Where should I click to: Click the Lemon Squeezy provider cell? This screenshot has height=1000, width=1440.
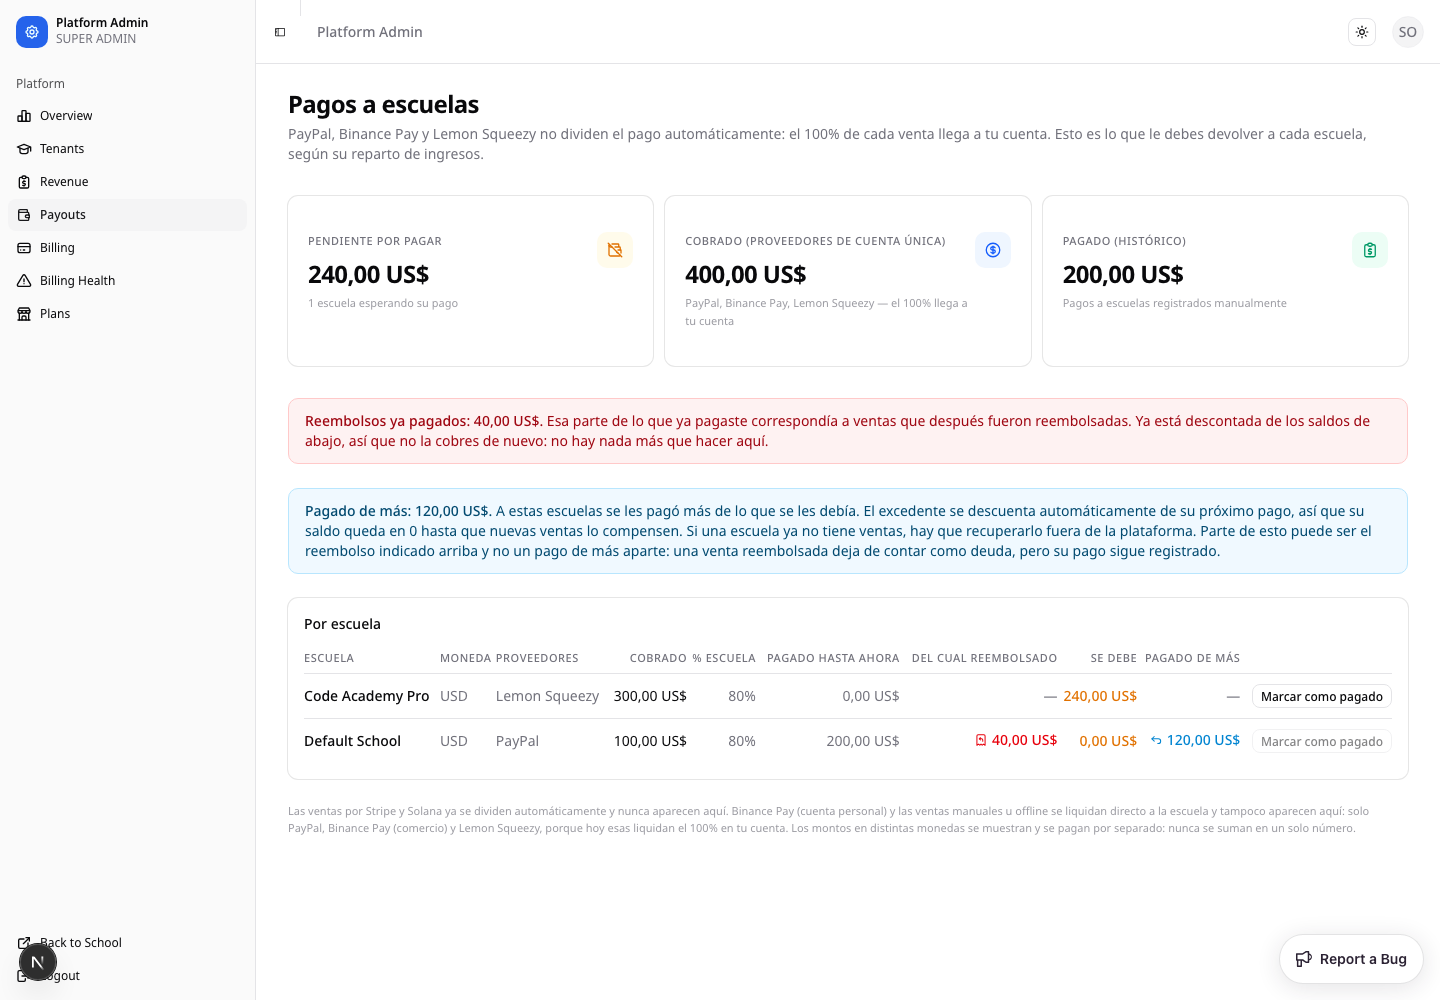(x=547, y=696)
